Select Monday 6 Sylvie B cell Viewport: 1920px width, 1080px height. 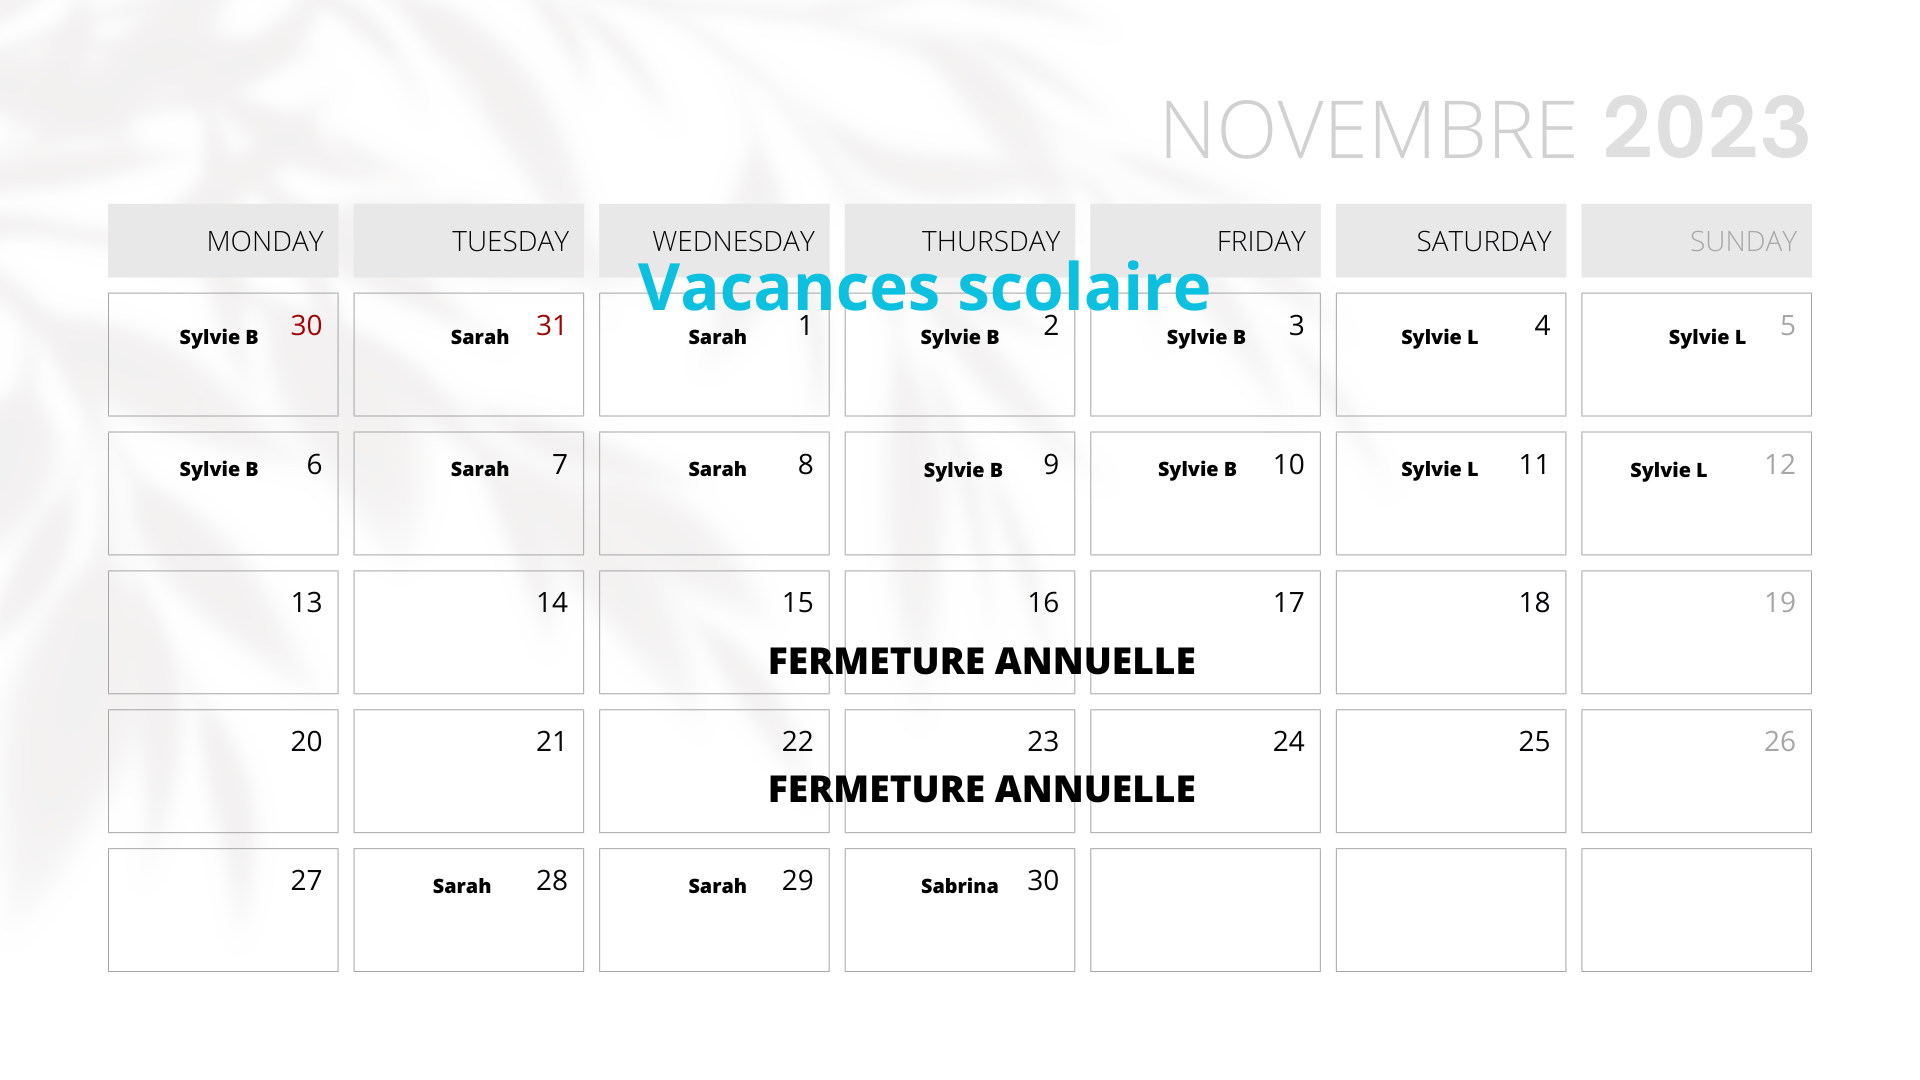tap(223, 493)
